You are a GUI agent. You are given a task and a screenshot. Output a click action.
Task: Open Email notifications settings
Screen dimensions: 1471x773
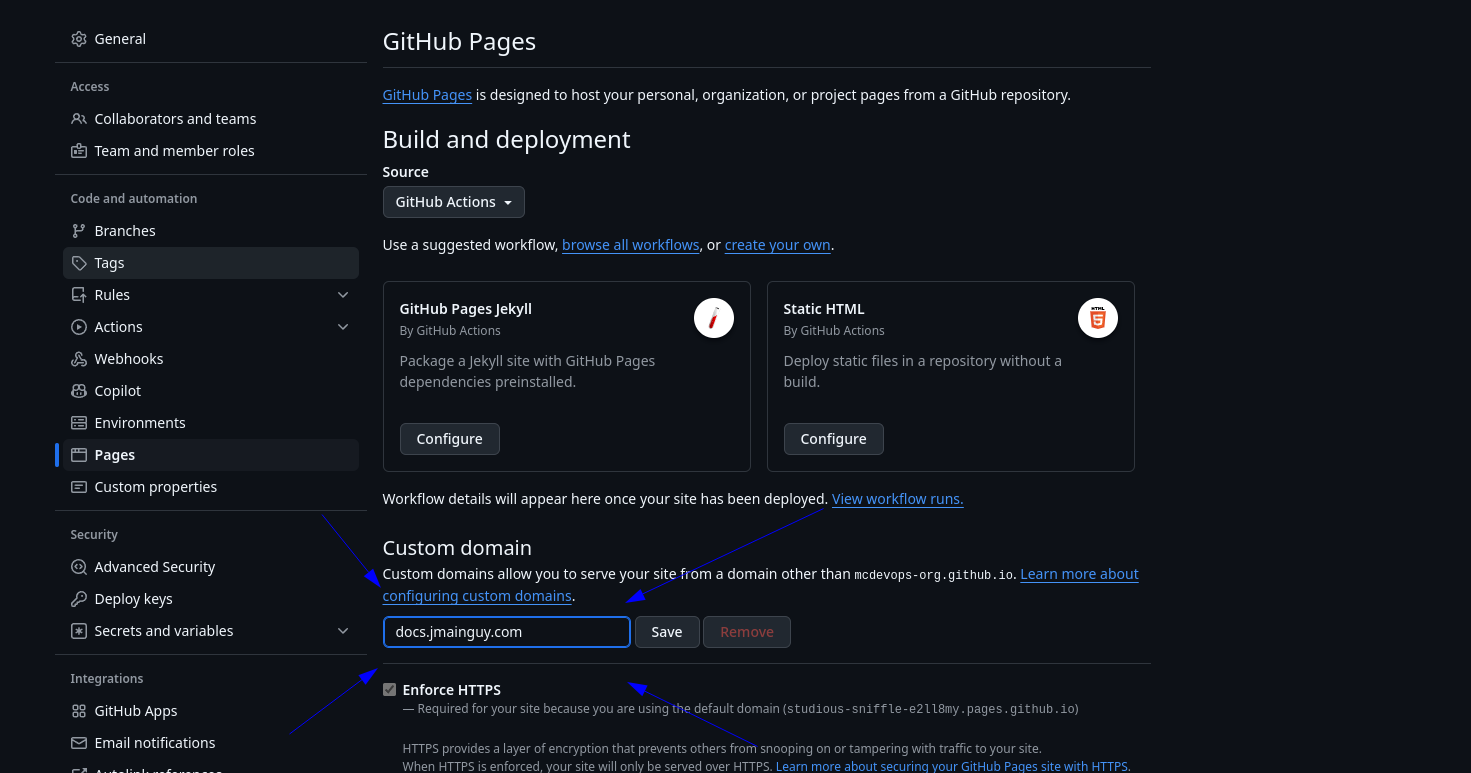[211, 743]
